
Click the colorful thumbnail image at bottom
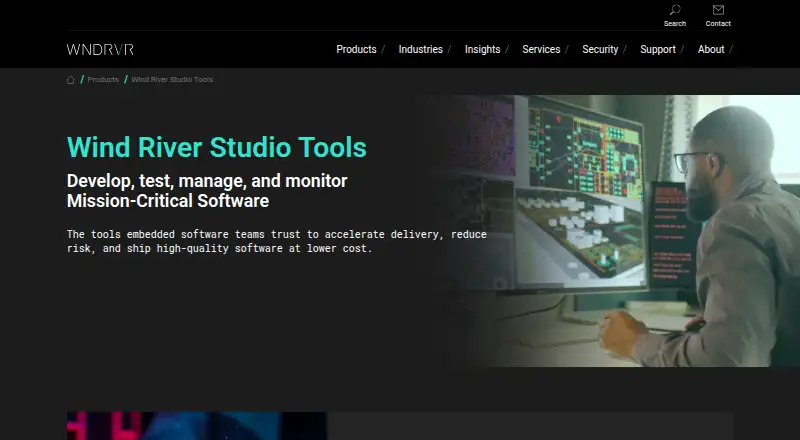tap(197, 426)
